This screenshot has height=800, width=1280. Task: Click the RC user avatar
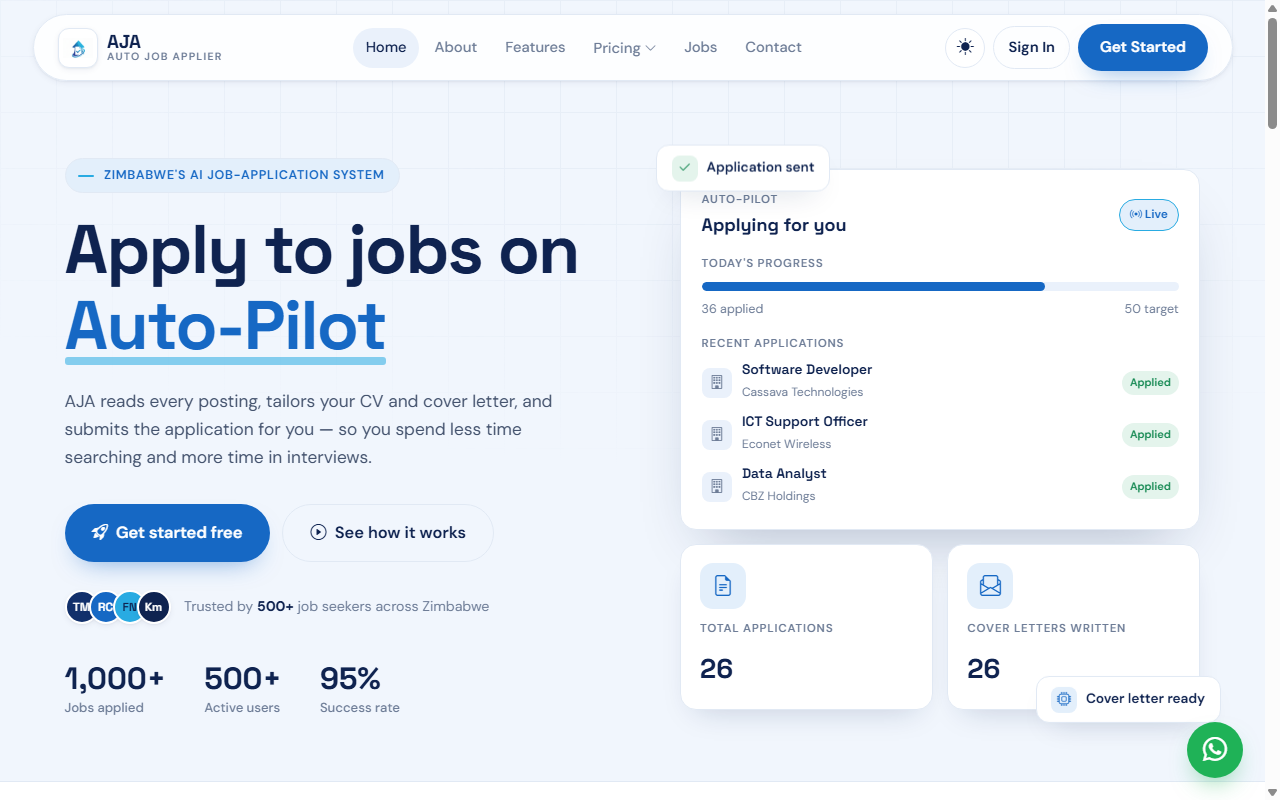pyautogui.click(x=105, y=607)
